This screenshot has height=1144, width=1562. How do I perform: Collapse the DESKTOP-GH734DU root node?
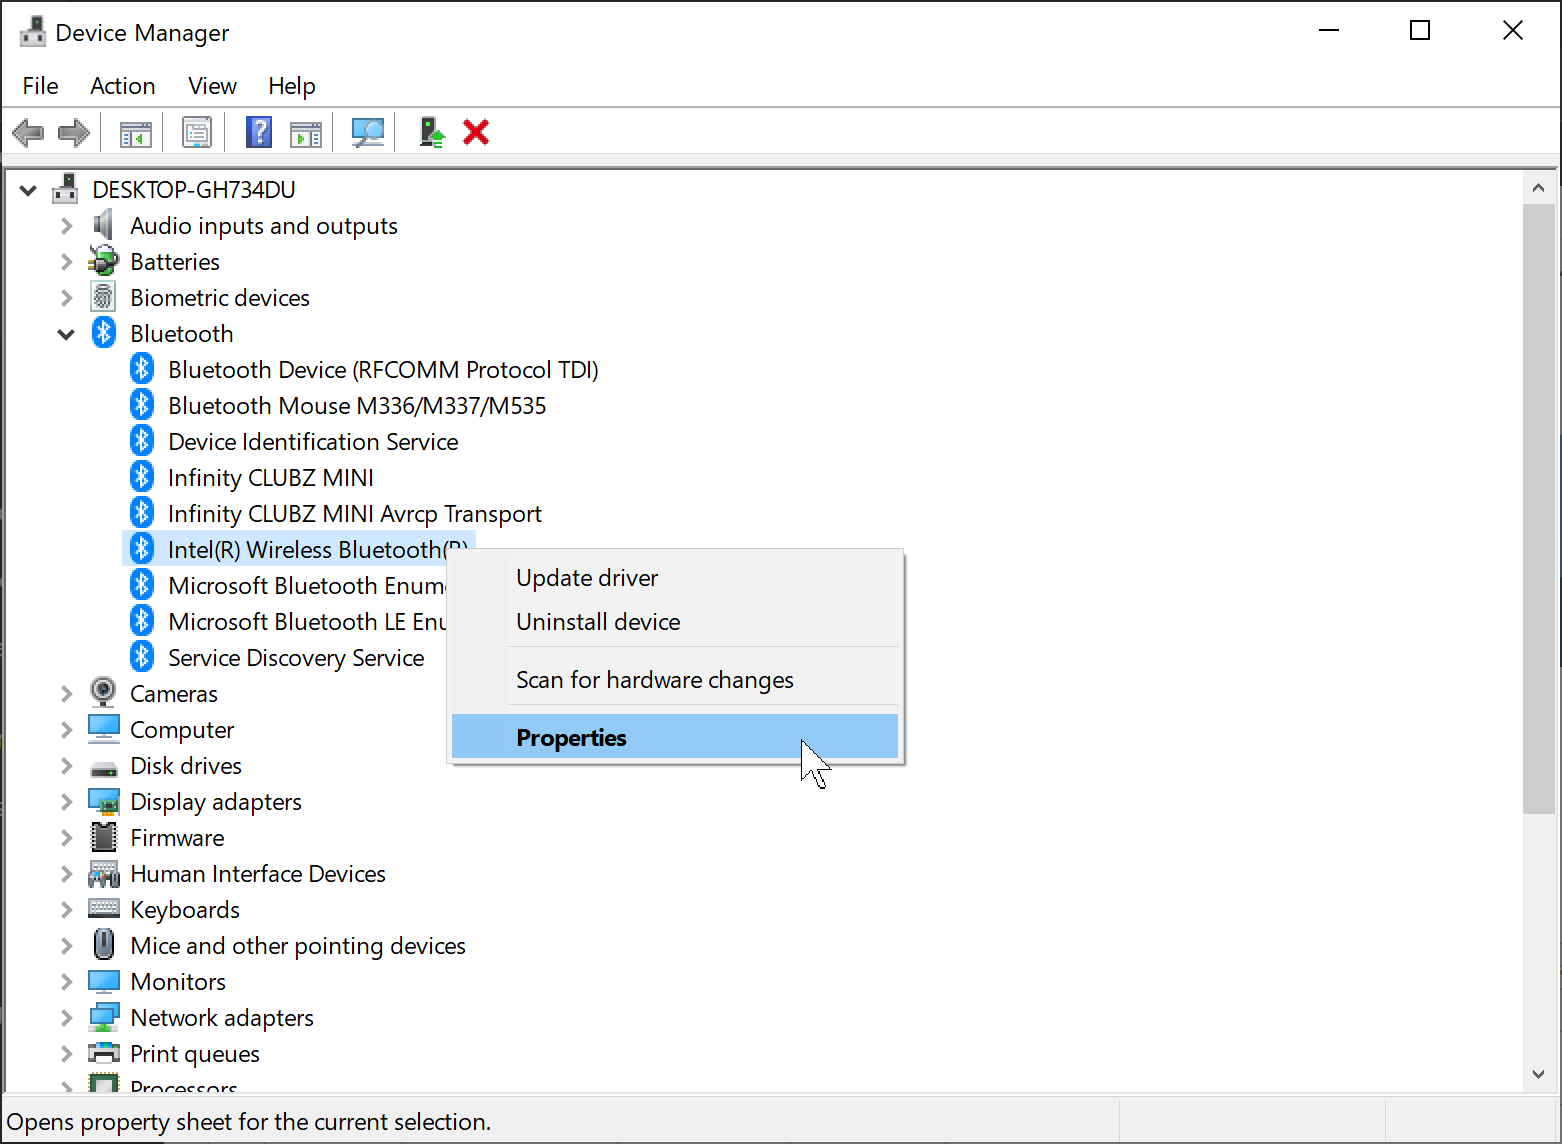[28, 190]
